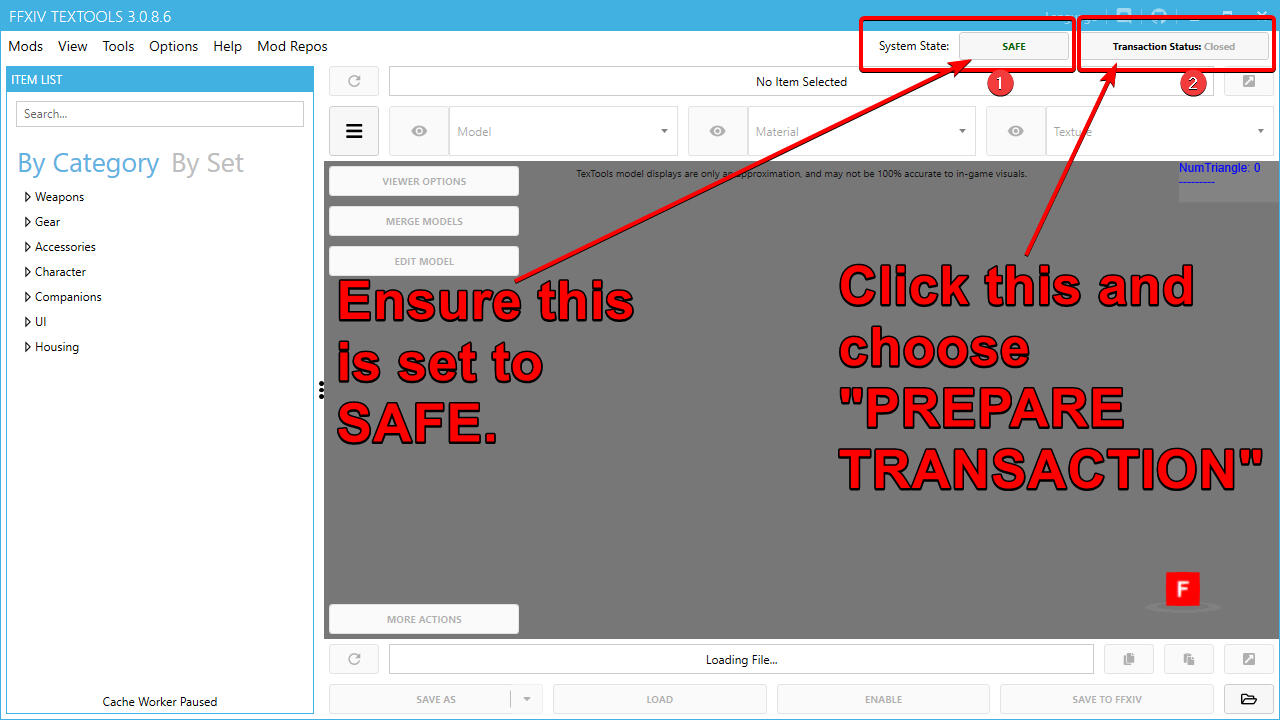Click the pop-out icon right of the item name bar
Image resolution: width=1280 pixels, height=720 pixels.
tap(1249, 82)
